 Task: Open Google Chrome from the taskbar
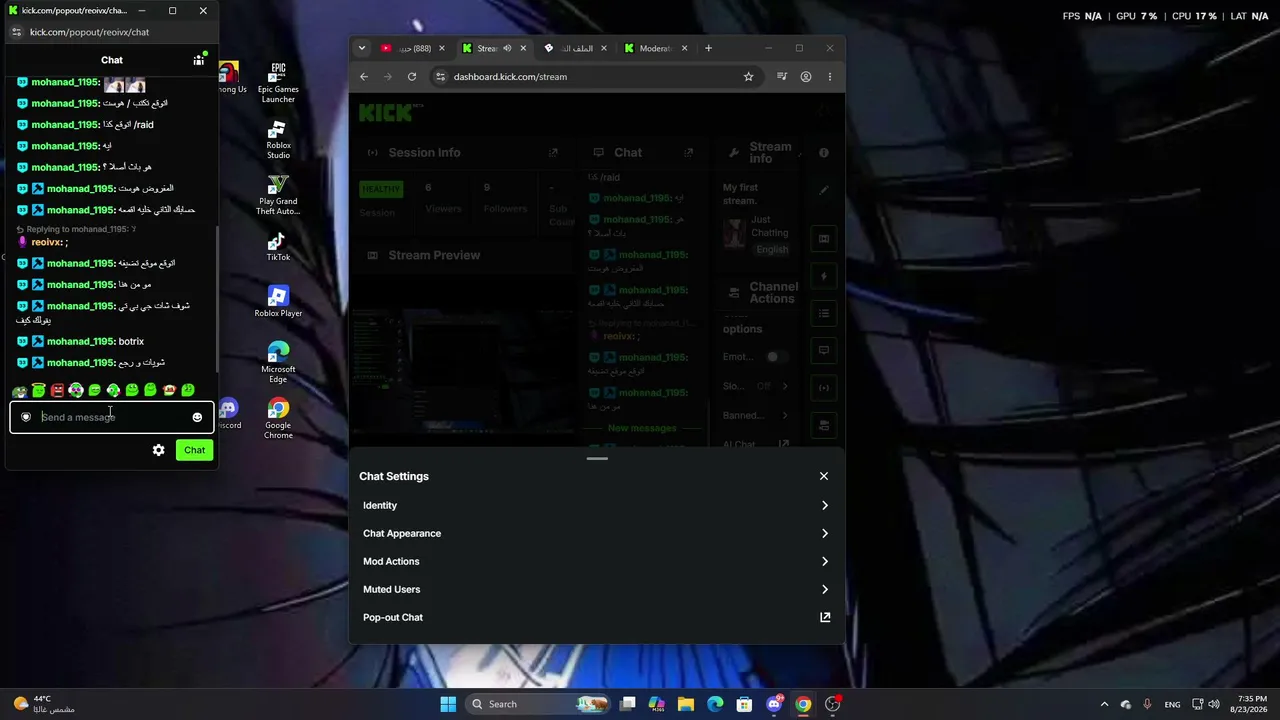(803, 704)
